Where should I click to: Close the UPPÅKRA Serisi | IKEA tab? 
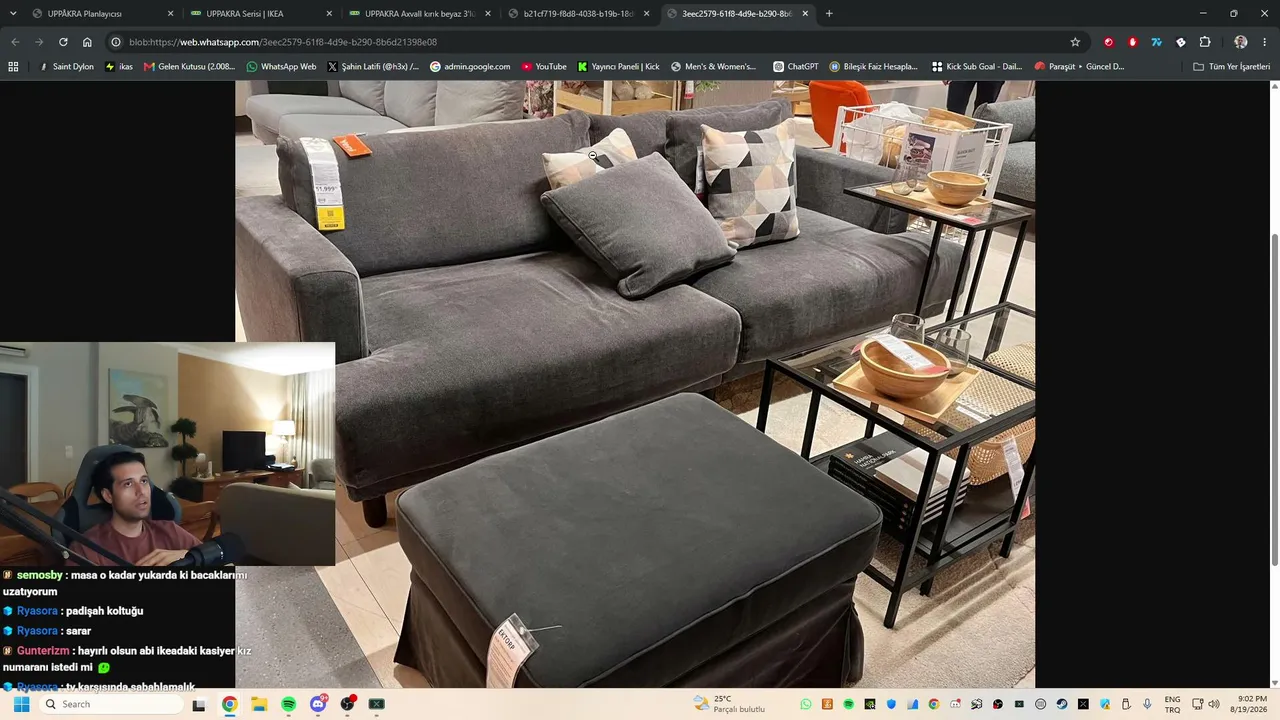pyautogui.click(x=329, y=14)
